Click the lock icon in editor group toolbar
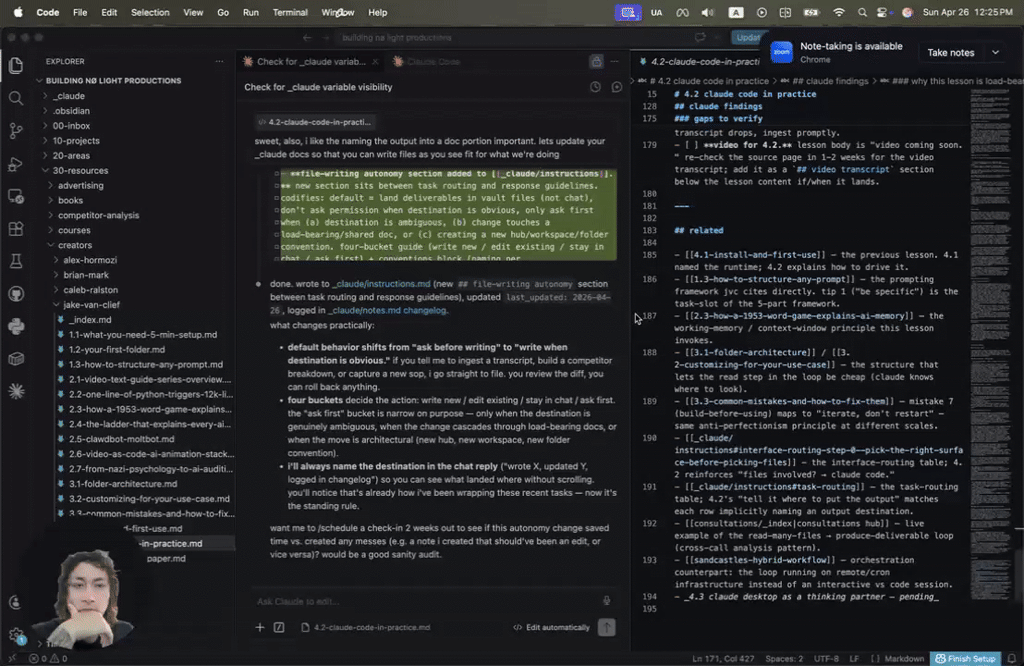1024x666 pixels. pos(596,61)
